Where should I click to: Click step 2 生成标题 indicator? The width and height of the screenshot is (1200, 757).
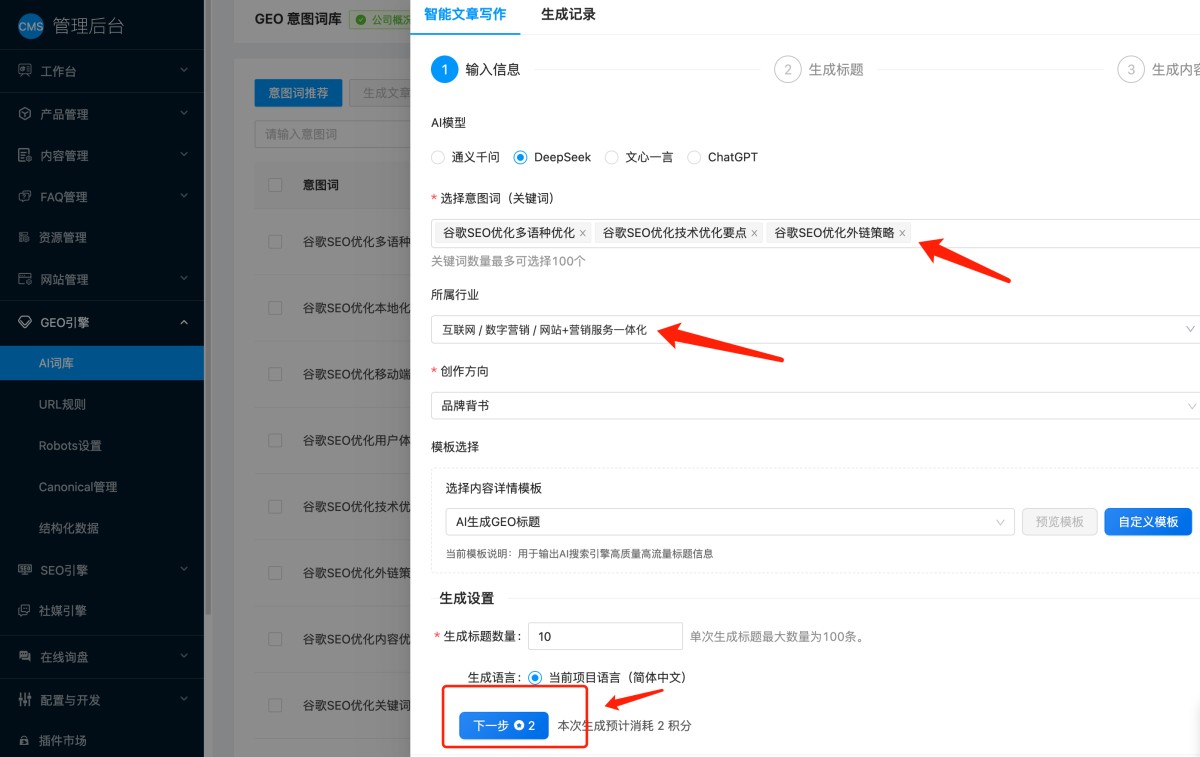[x=788, y=69]
